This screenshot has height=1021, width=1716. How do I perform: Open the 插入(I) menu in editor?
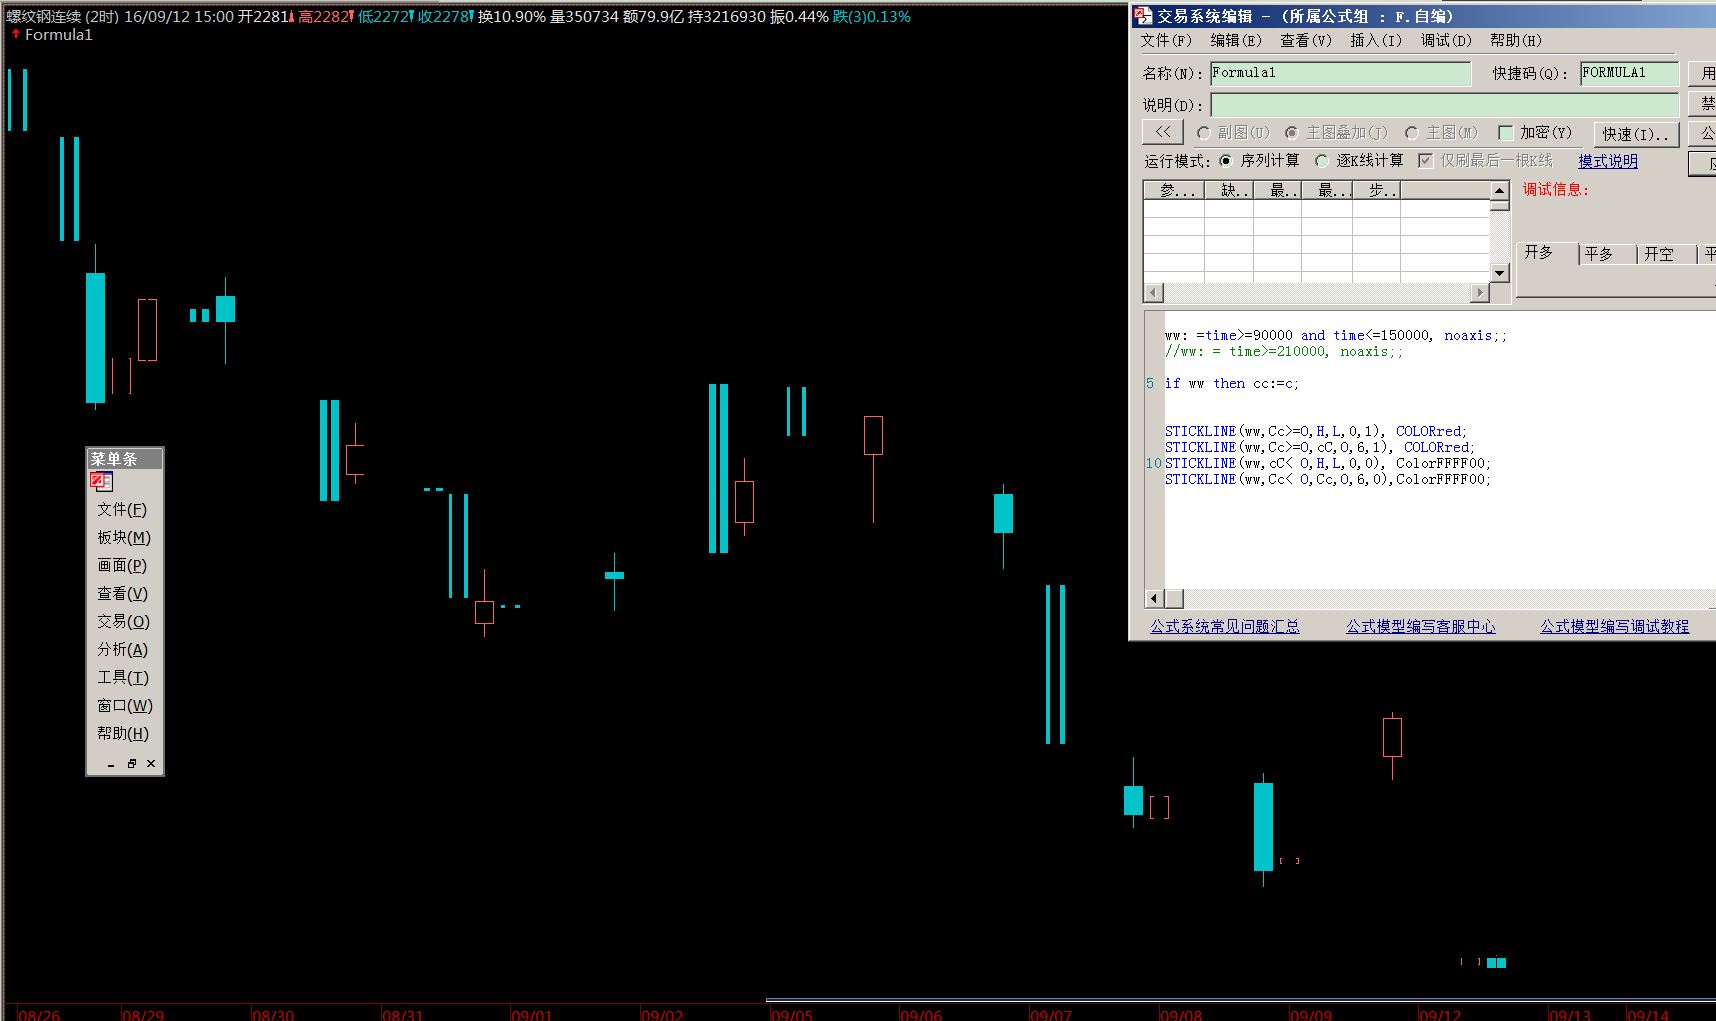(1375, 41)
